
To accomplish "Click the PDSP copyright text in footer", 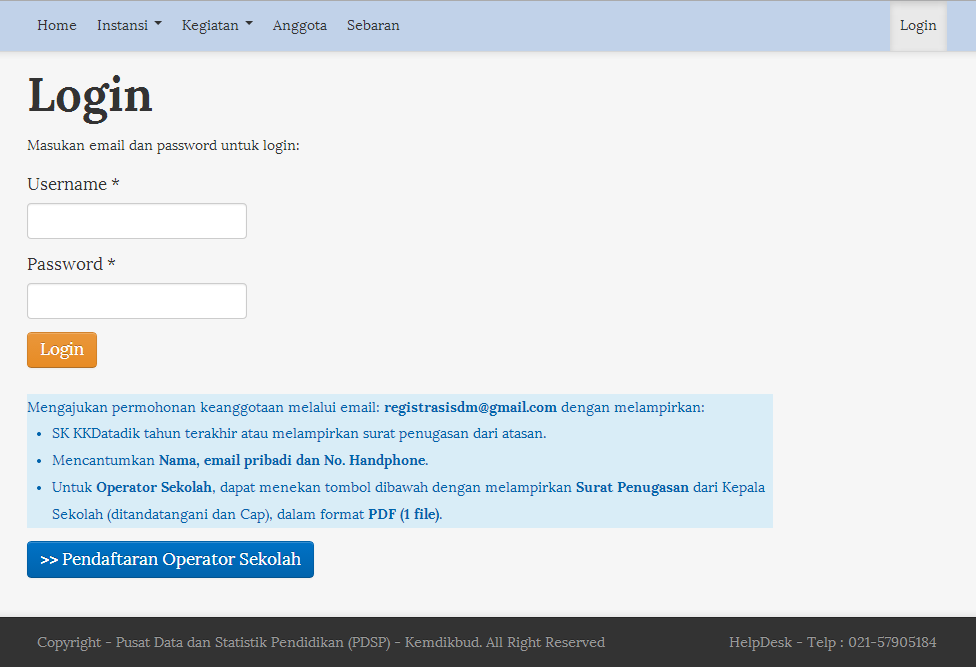I will pyautogui.click(x=320, y=642).
